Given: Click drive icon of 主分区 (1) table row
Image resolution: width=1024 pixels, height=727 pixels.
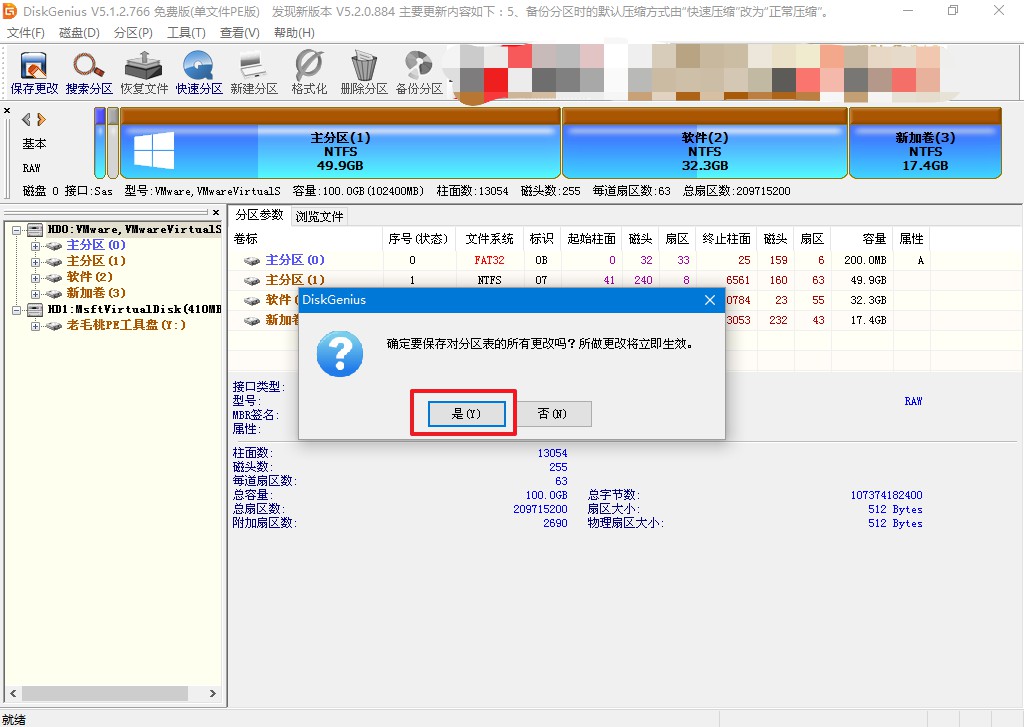Looking at the screenshot, I should point(251,281).
